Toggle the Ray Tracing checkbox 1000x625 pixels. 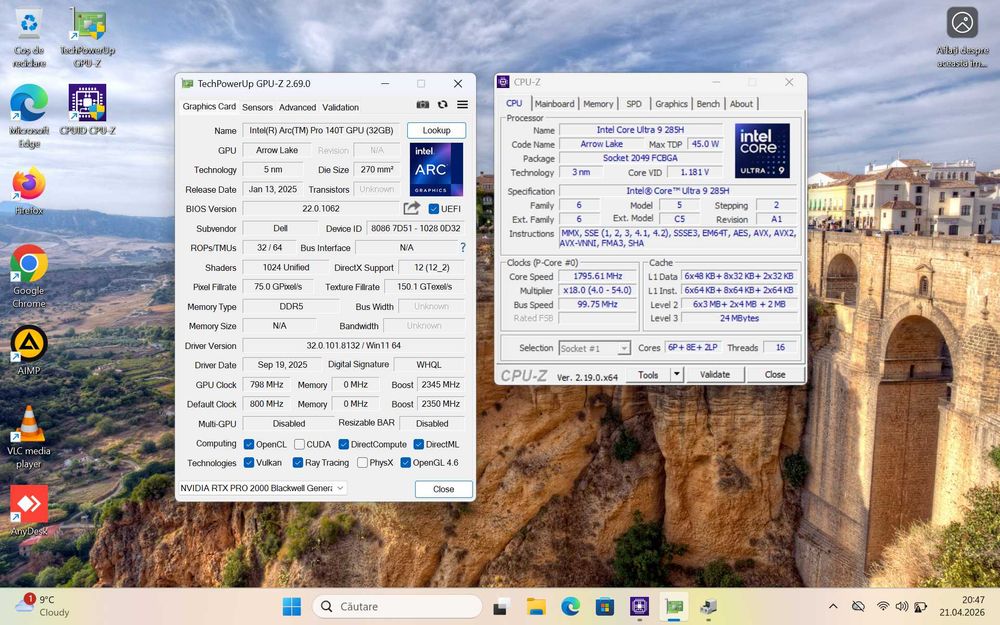[297, 462]
